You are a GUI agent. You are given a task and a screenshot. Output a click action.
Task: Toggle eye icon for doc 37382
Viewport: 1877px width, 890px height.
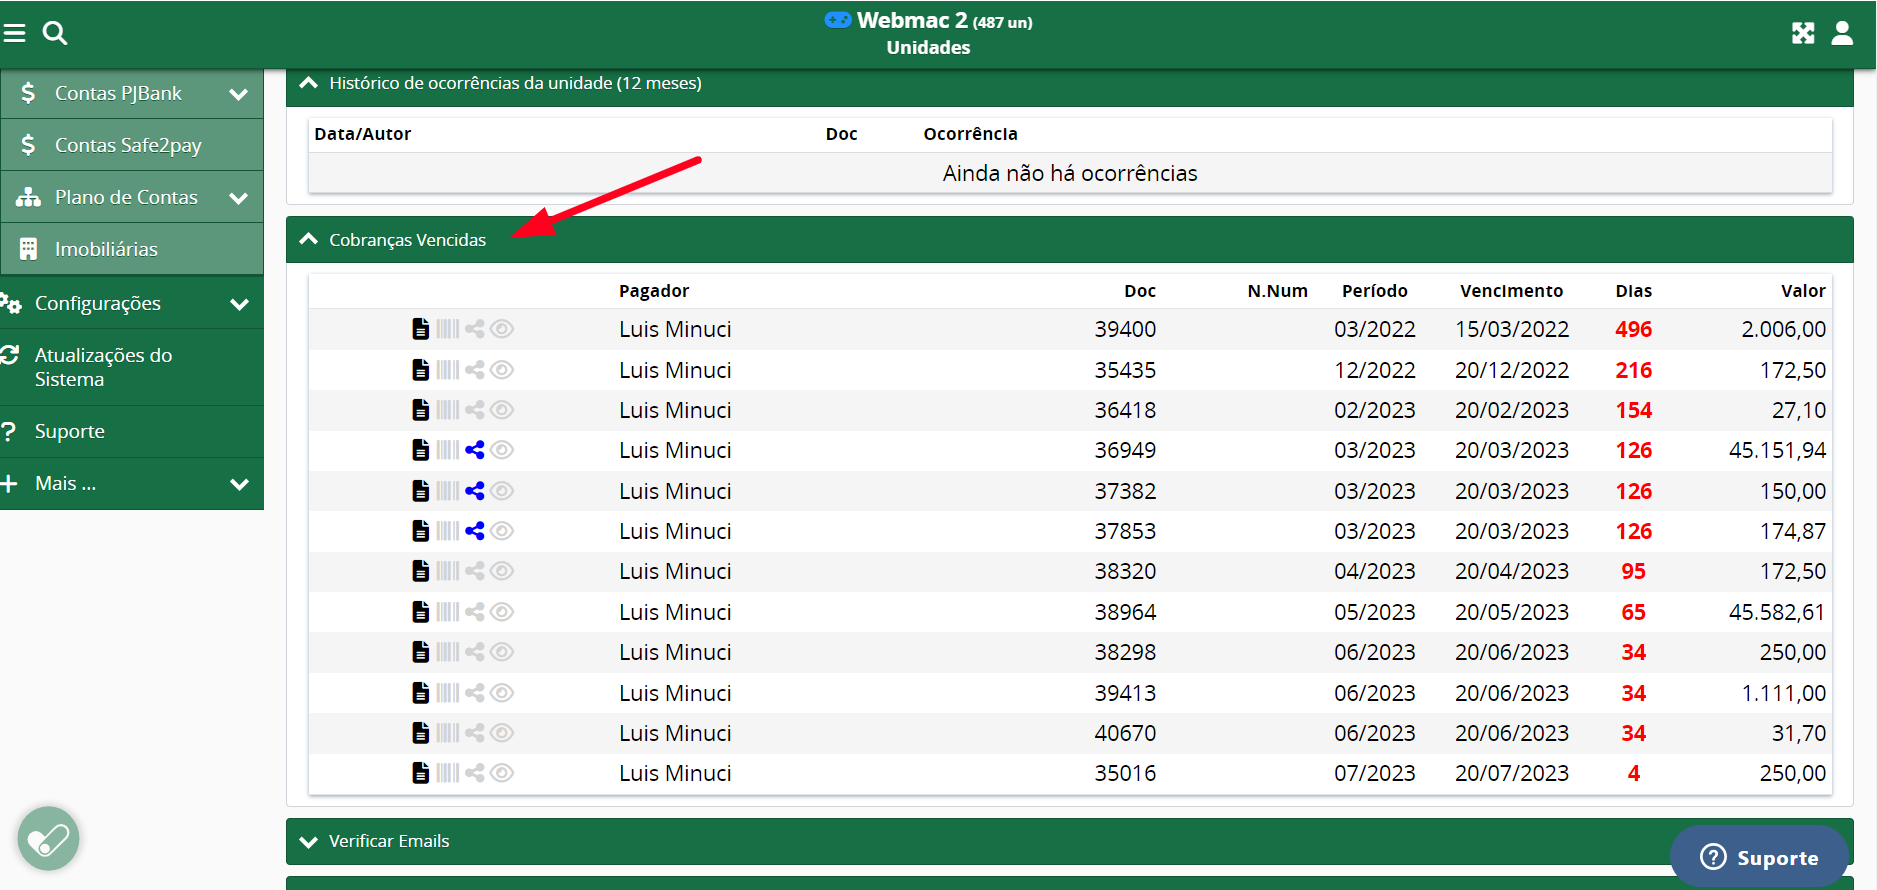tap(502, 491)
